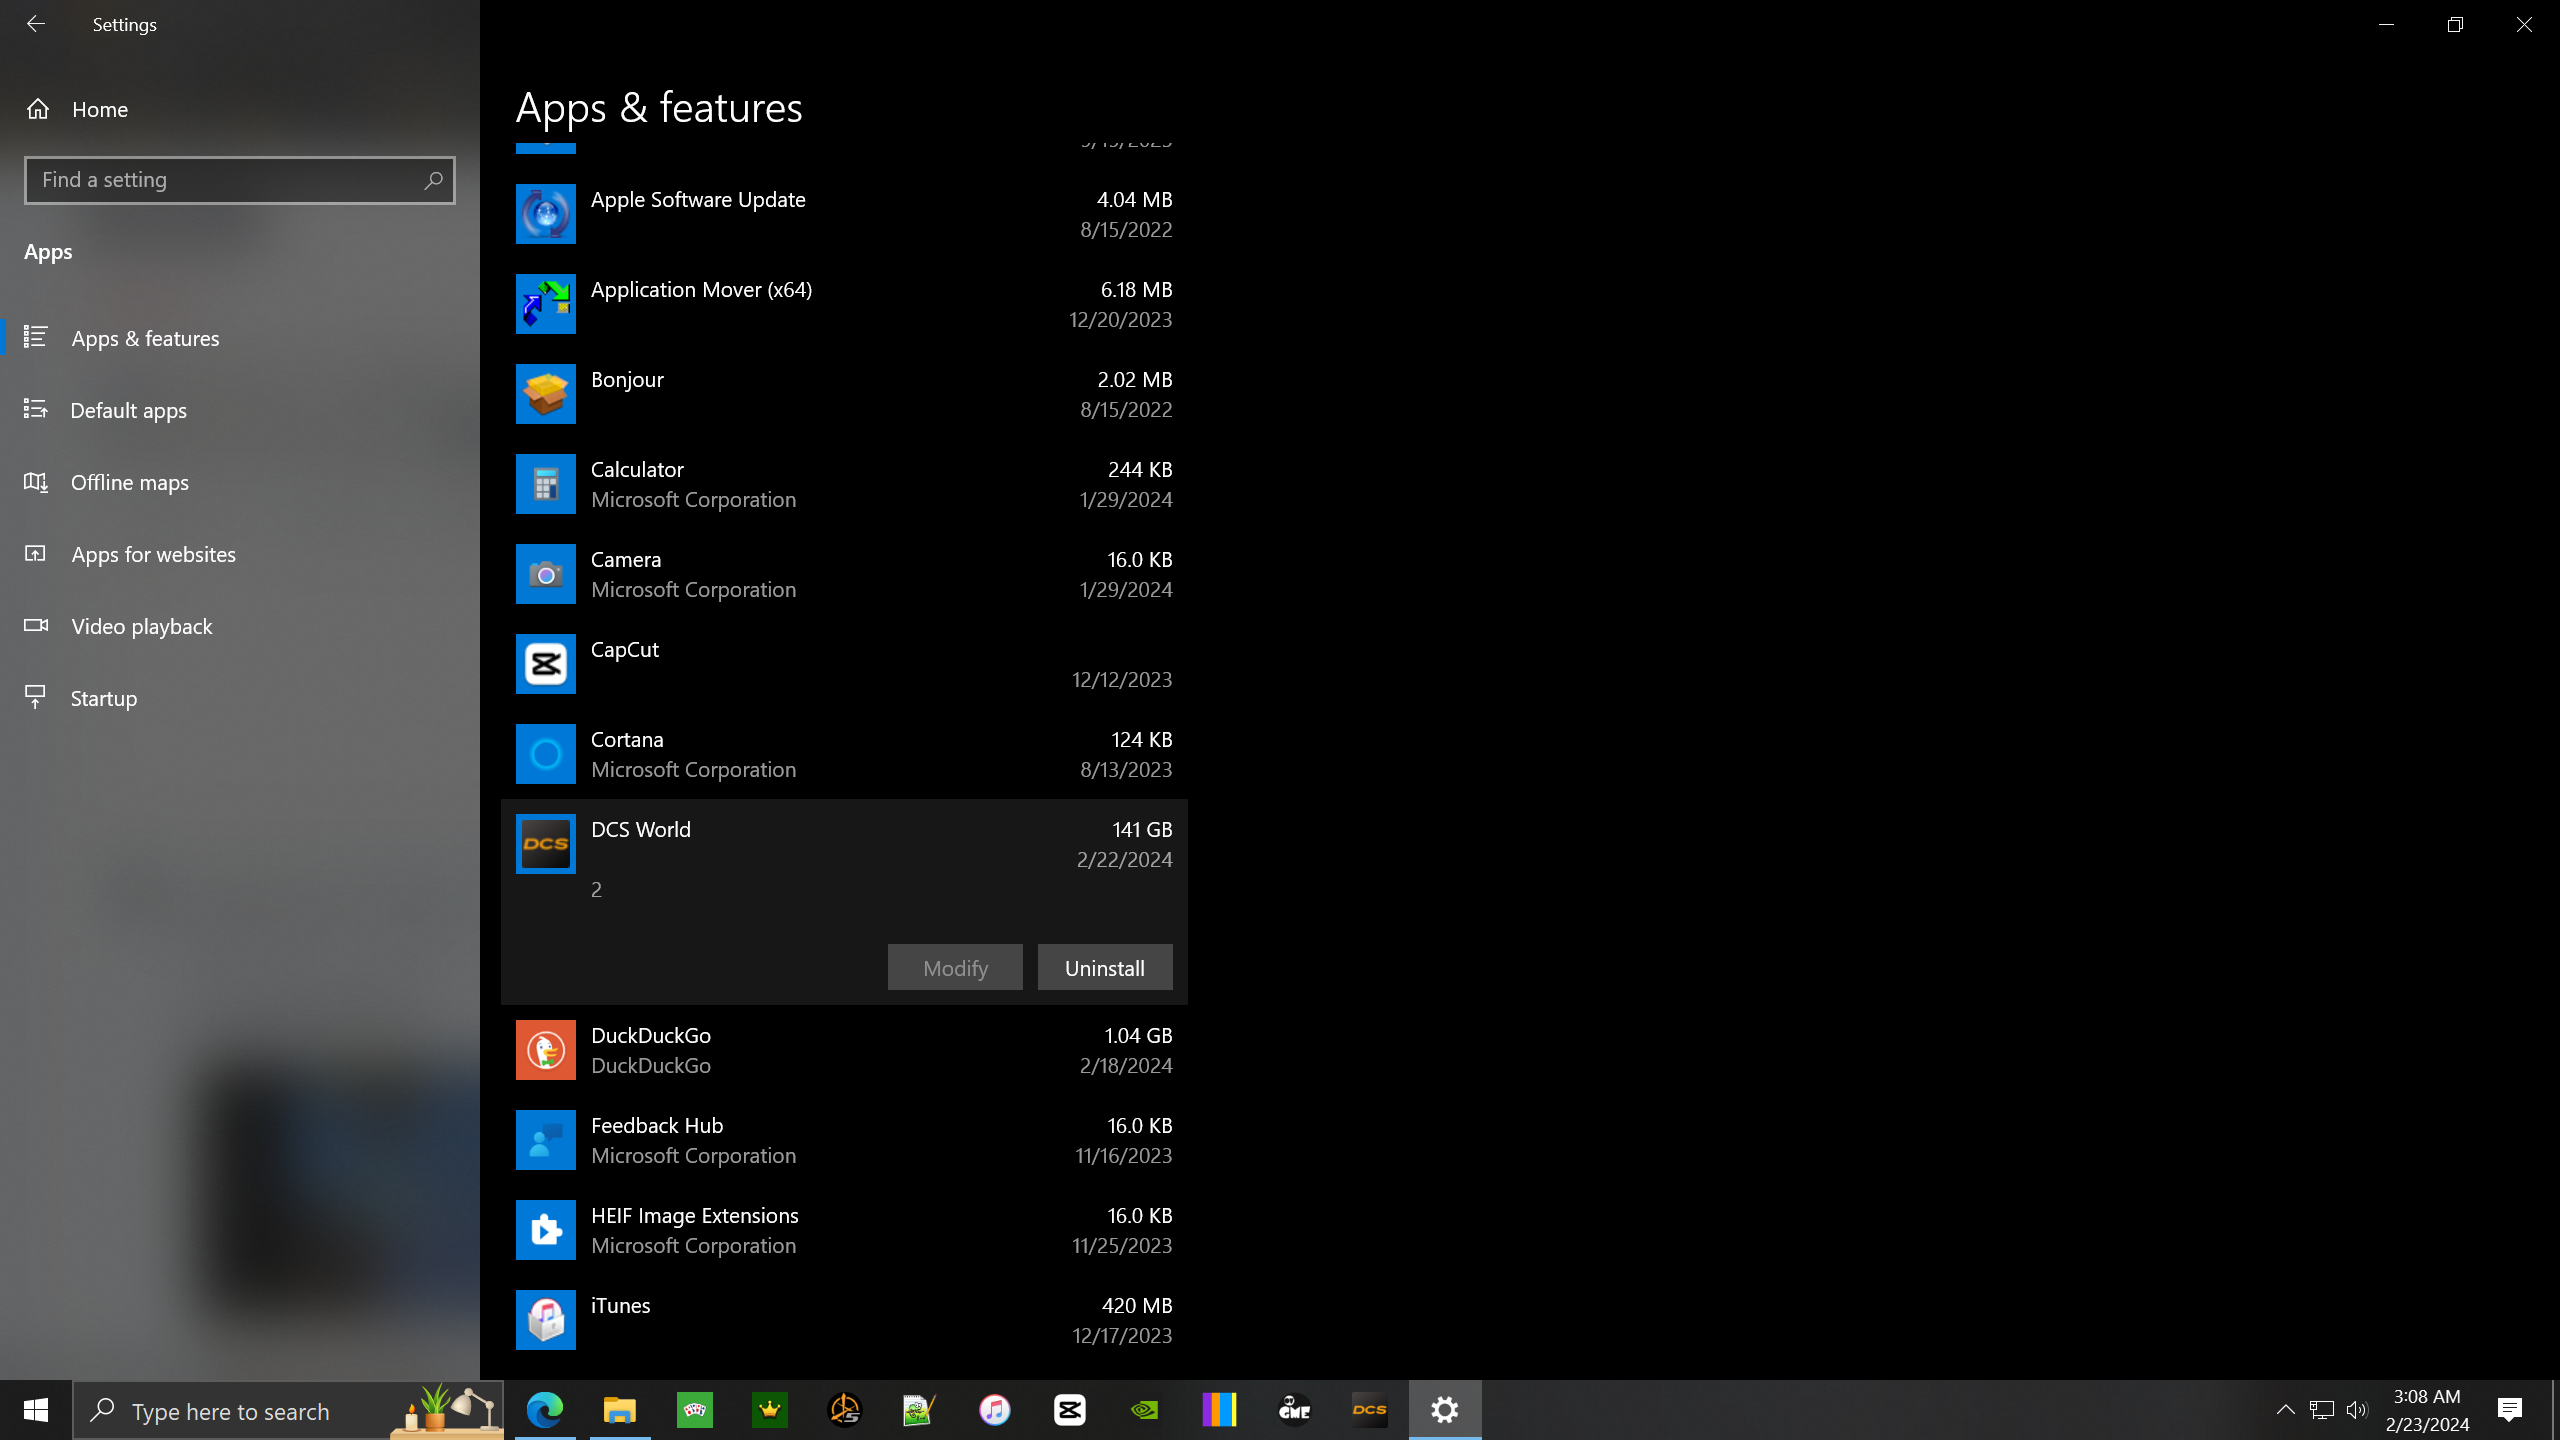
Task: Click the 420 MB size for iTunes
Action: click(1137, 1306)
